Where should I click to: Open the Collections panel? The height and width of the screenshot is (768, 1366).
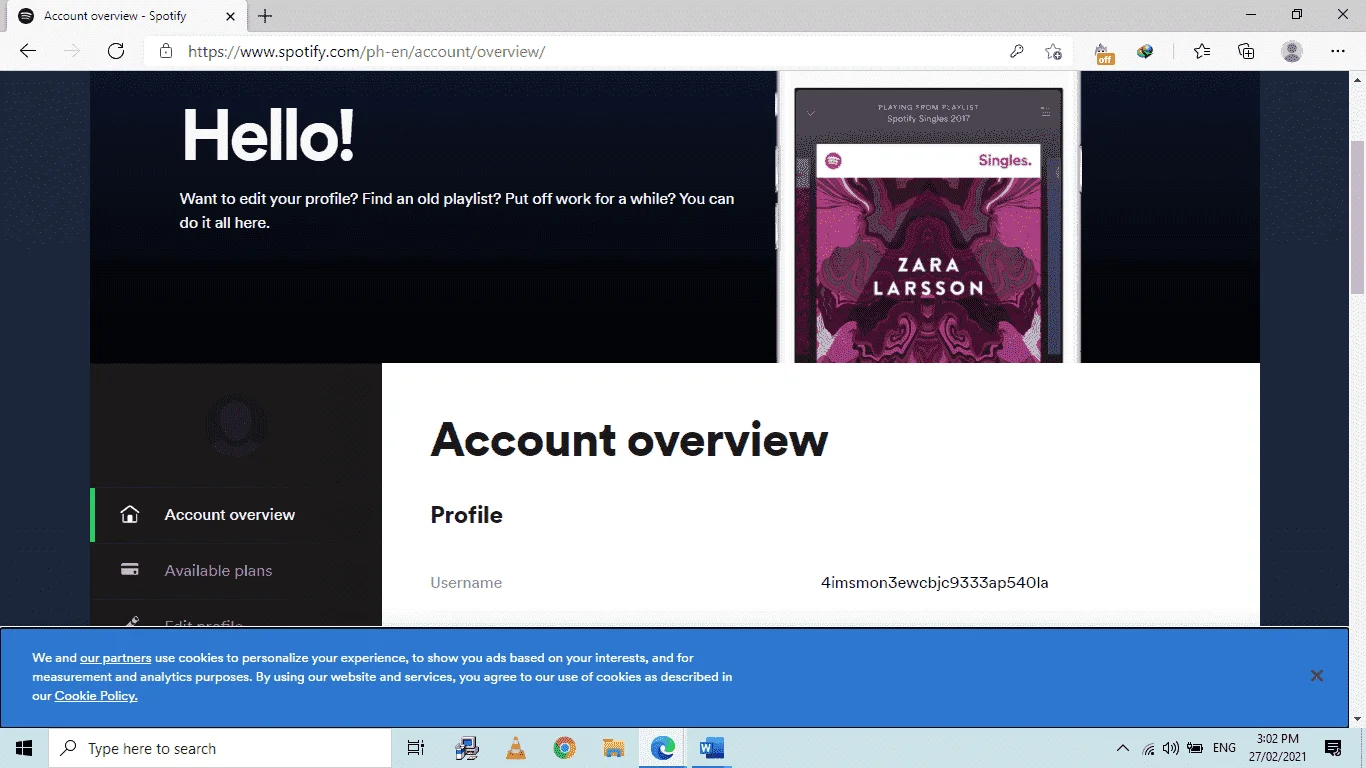pos(1246,51)
